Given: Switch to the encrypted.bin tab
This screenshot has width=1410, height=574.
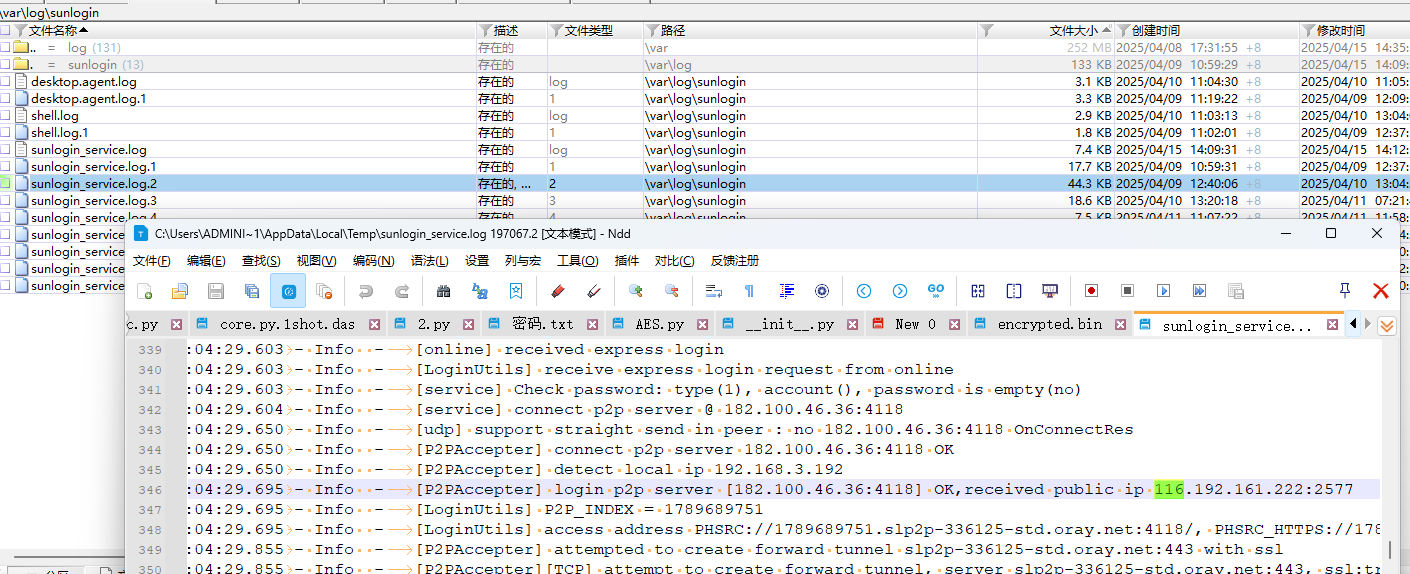Looking at the screenshot, I should 1049,324.
